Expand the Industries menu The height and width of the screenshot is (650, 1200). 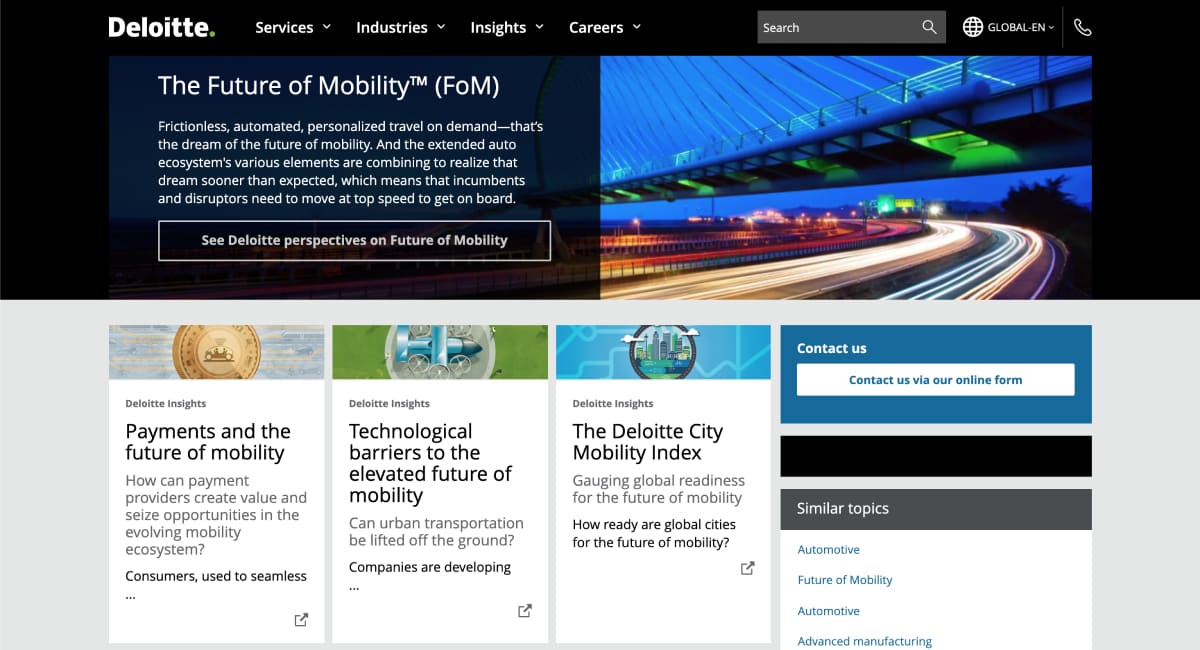[401, 27]
